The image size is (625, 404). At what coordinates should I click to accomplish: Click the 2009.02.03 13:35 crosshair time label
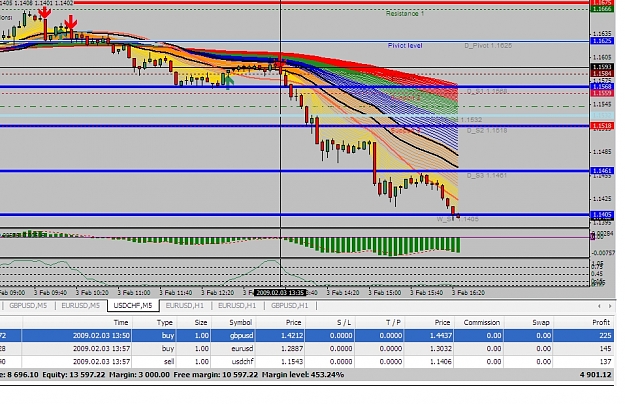click(280, 293)
